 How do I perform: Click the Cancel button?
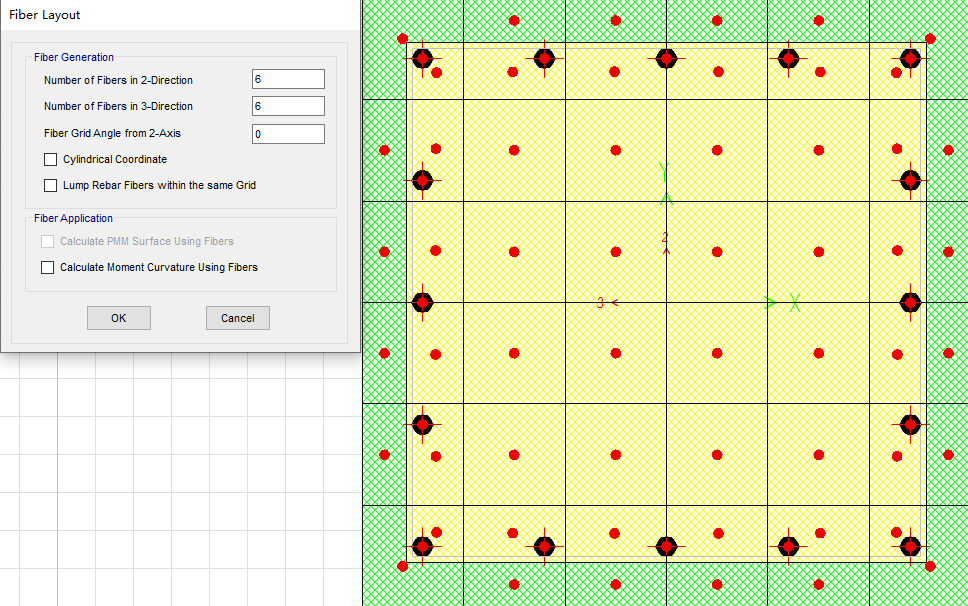click(238, 318)
